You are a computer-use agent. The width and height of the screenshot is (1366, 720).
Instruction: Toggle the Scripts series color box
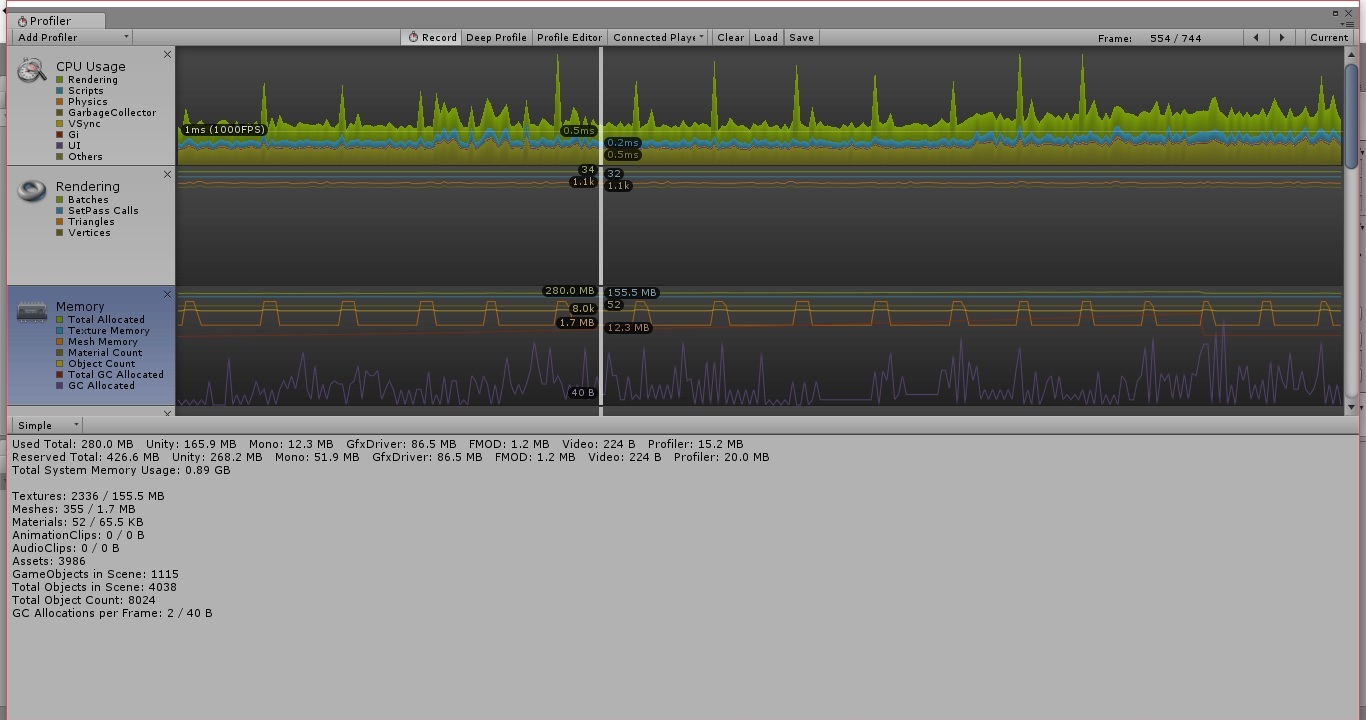60,91
